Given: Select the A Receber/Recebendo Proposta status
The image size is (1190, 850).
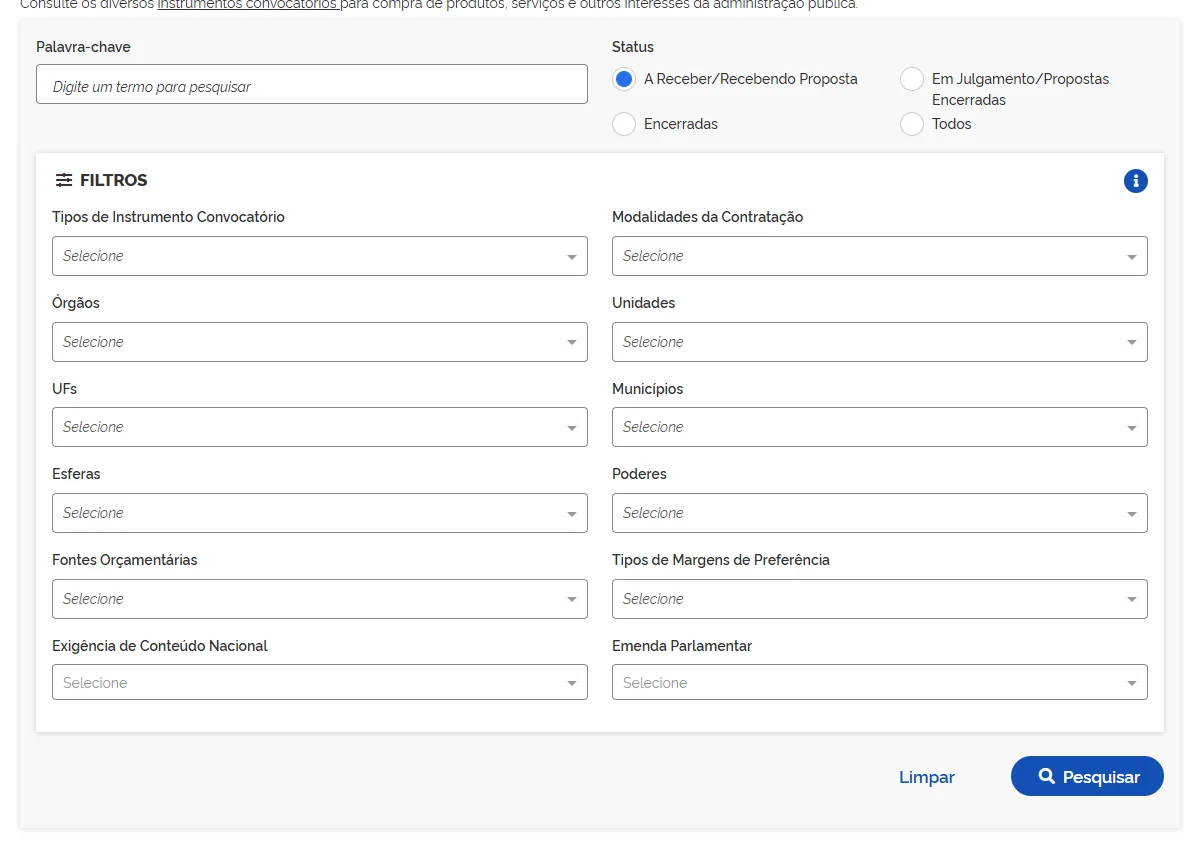Looking at the screenshot, I should pos(624,79).
